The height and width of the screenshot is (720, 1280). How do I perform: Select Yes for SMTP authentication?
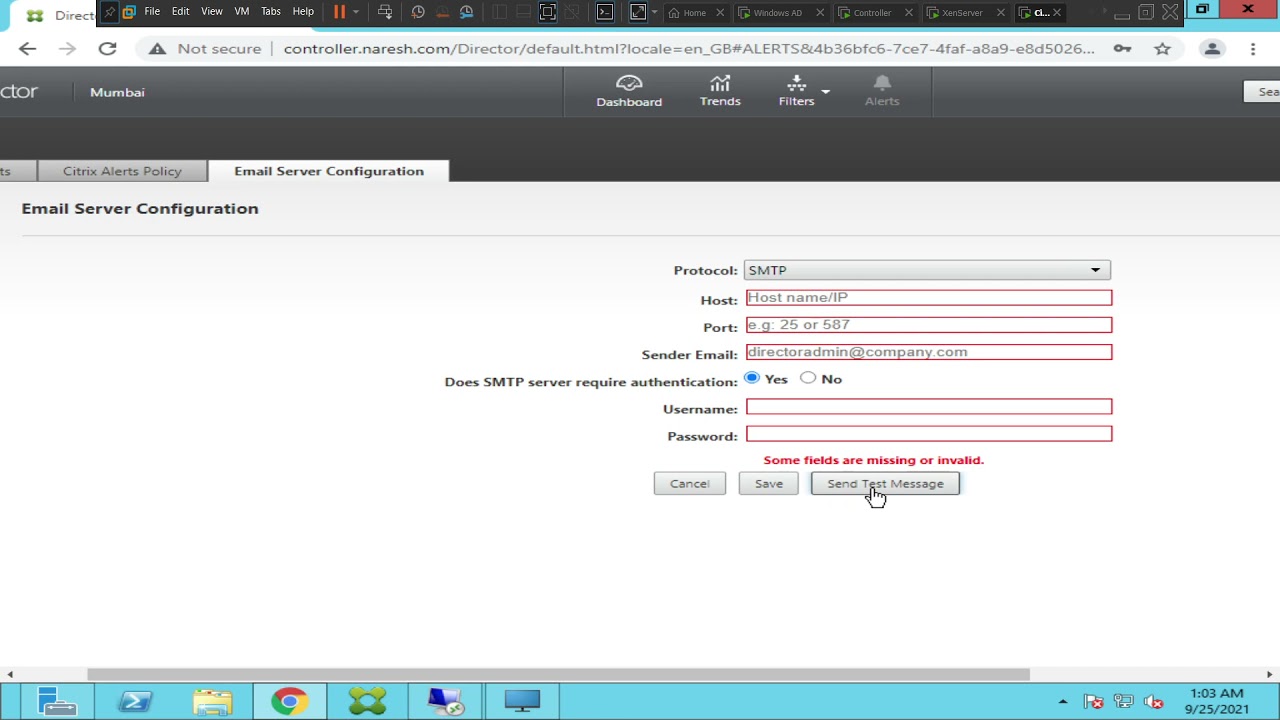tap(752, 378)
